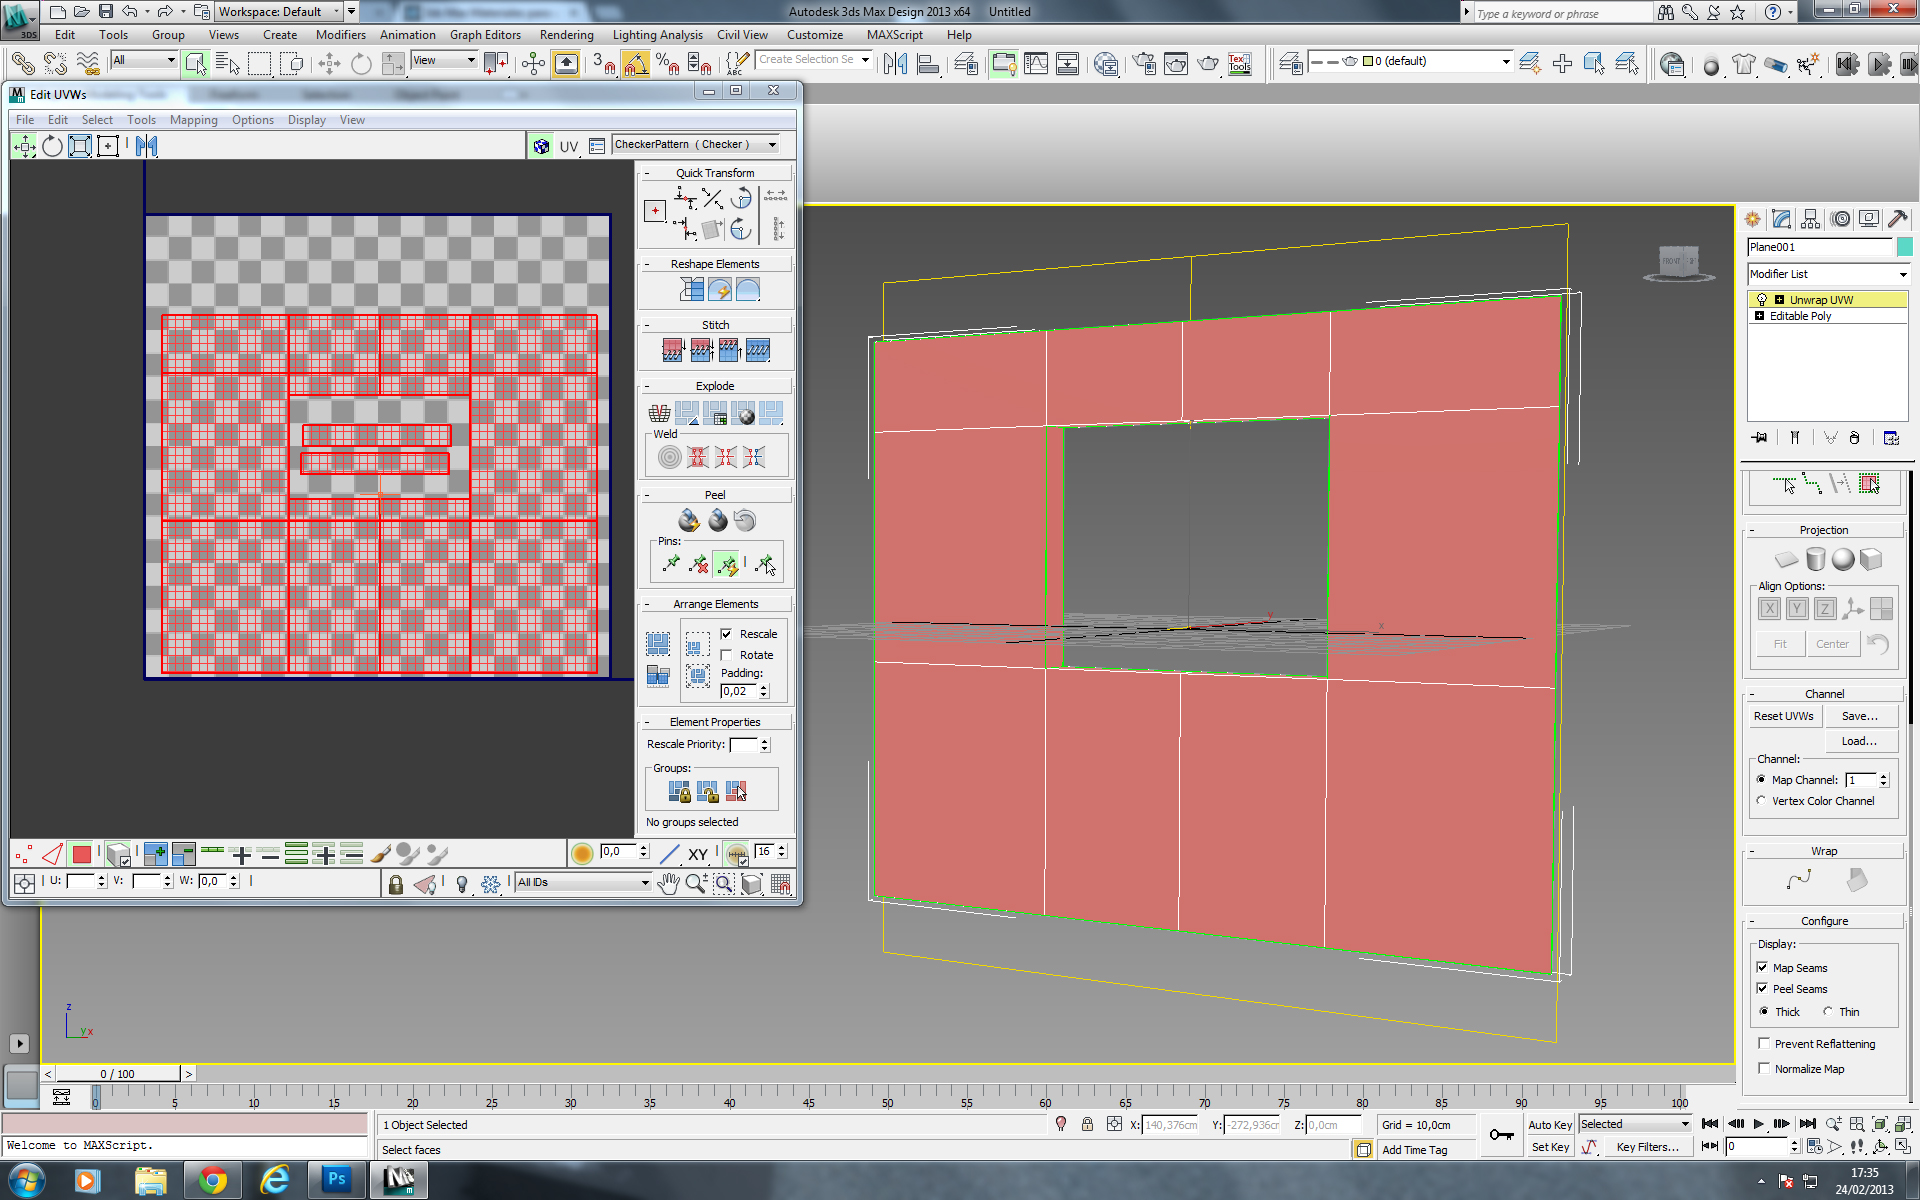
Task: Open the All IDs material dropdown
Action: click(x=644, y=882)
